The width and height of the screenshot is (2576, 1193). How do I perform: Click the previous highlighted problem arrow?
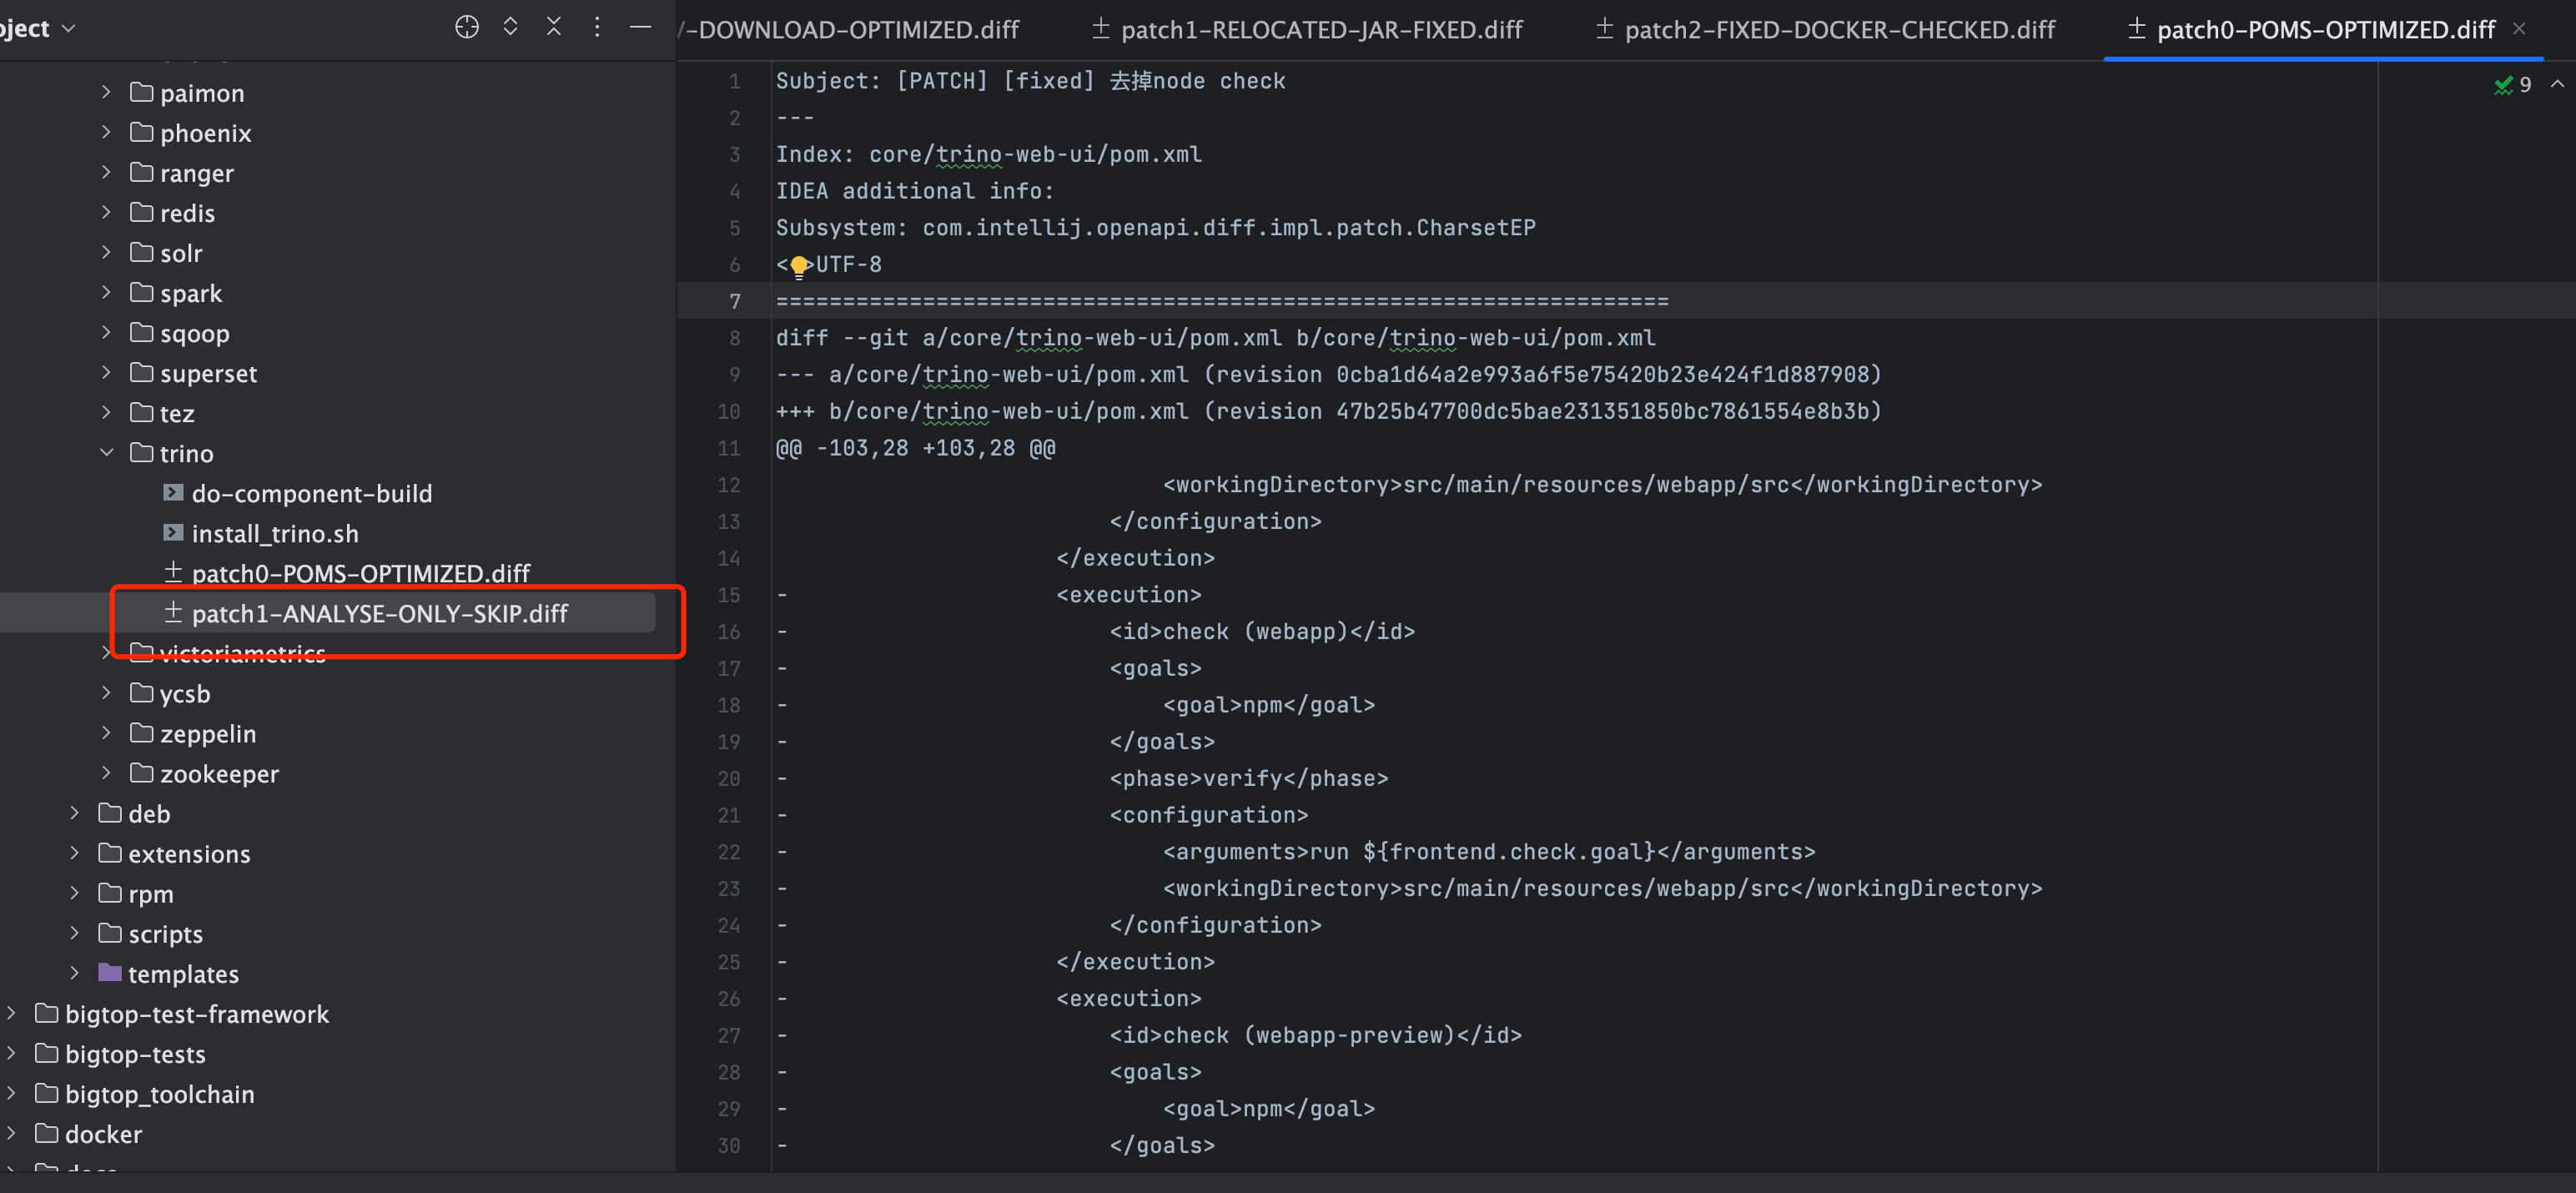[x=2557, y=84]
